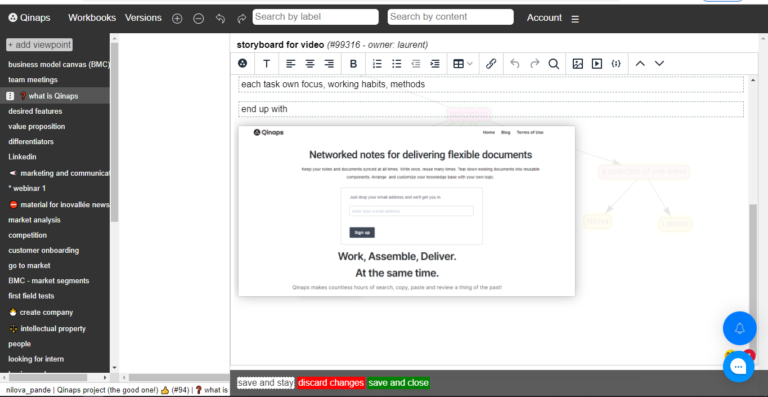The height and width of the screenshot is (397, 768).
Task: Select differentiators in sidebar
Action: [31, 142]
